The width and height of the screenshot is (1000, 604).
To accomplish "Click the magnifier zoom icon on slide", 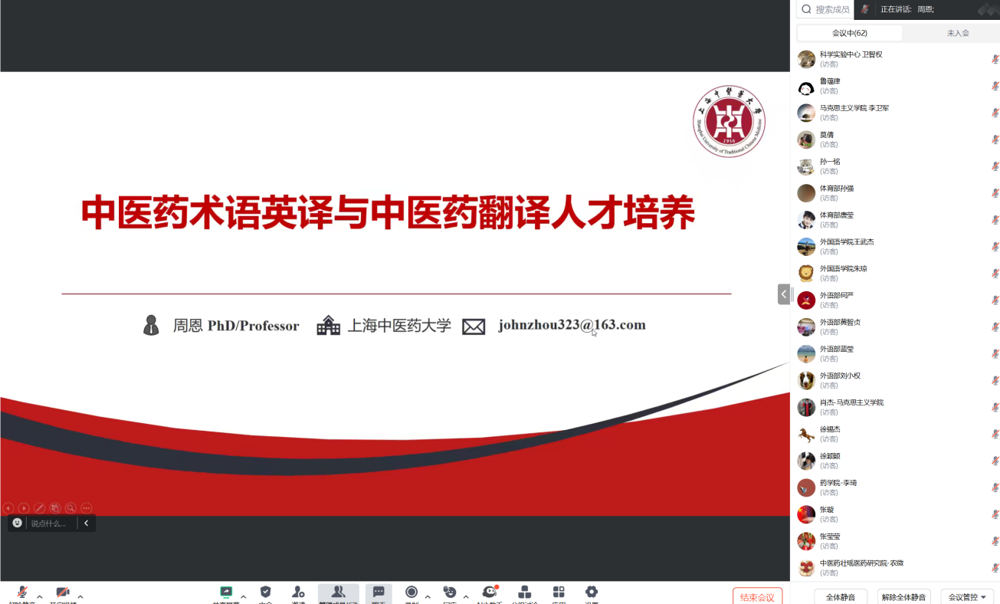I will click(x=70, y=508).
